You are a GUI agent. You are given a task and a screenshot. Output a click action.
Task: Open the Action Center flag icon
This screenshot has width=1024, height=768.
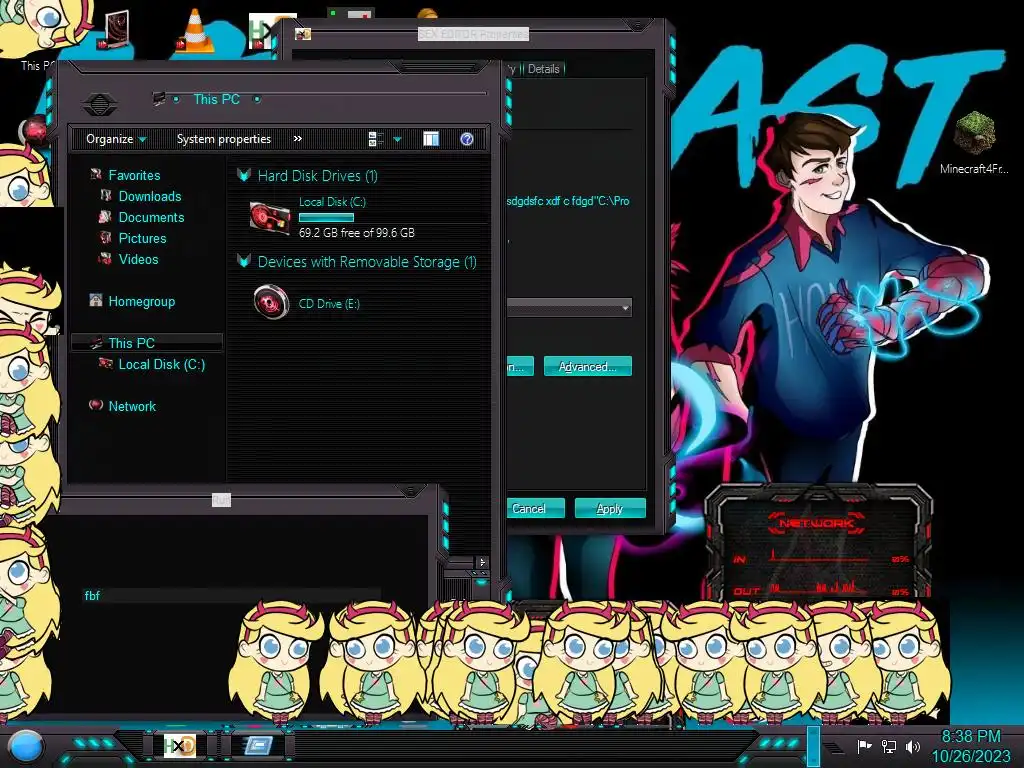864,746
